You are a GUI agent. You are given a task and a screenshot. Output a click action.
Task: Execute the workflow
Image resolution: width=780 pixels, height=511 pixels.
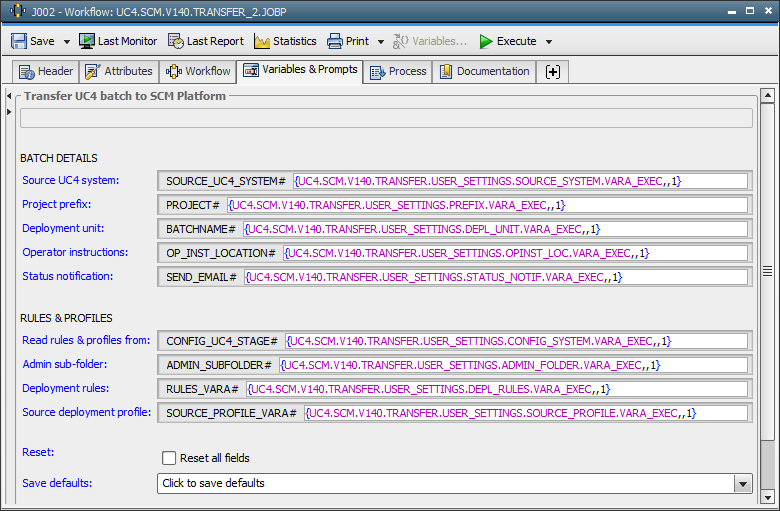(508, 41)
